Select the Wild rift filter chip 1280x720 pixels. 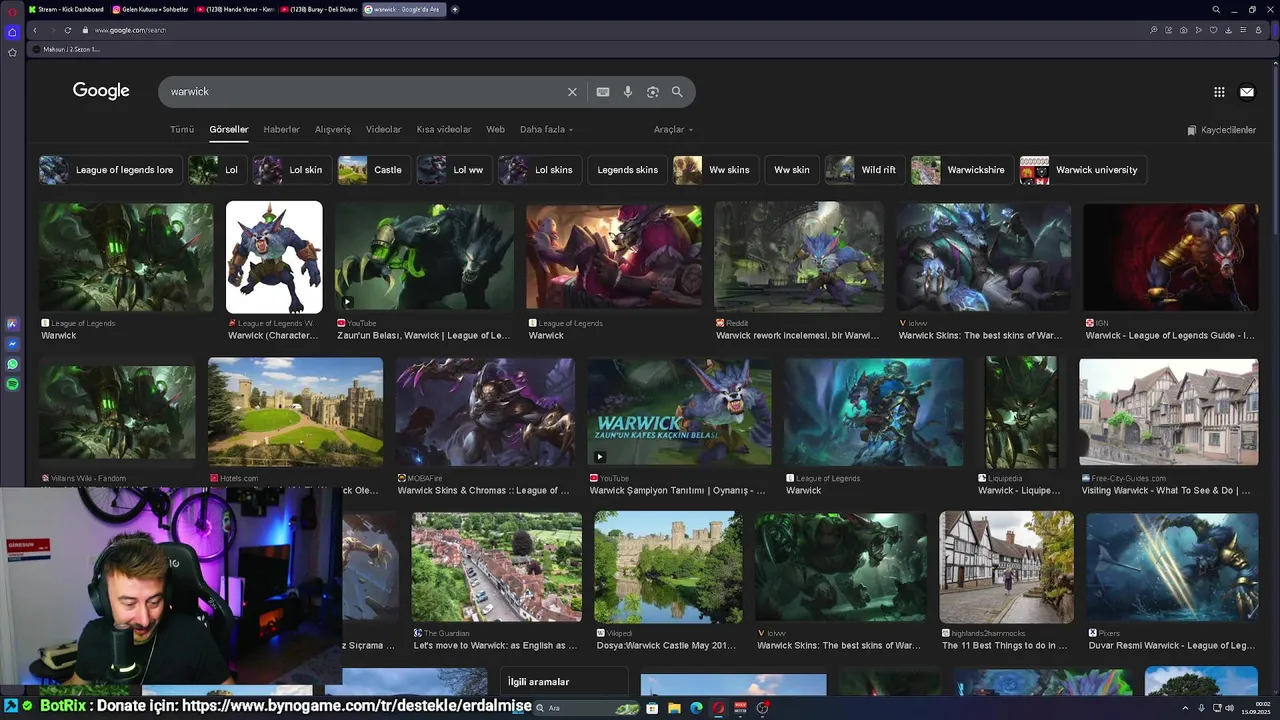coord(863,170)
